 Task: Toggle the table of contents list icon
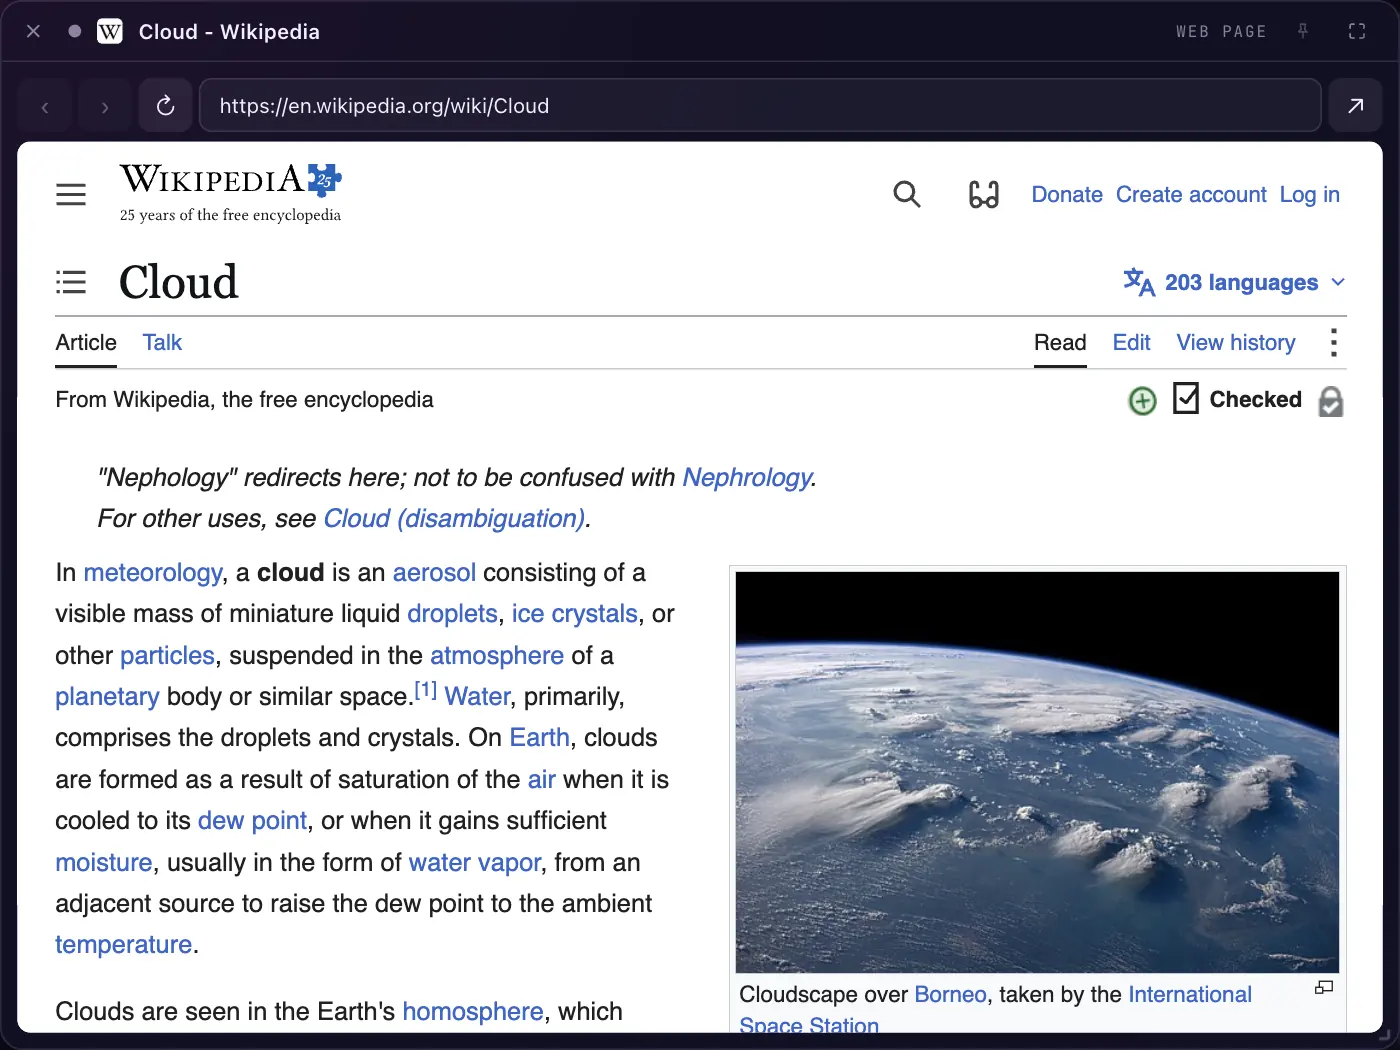coord(71,282)
